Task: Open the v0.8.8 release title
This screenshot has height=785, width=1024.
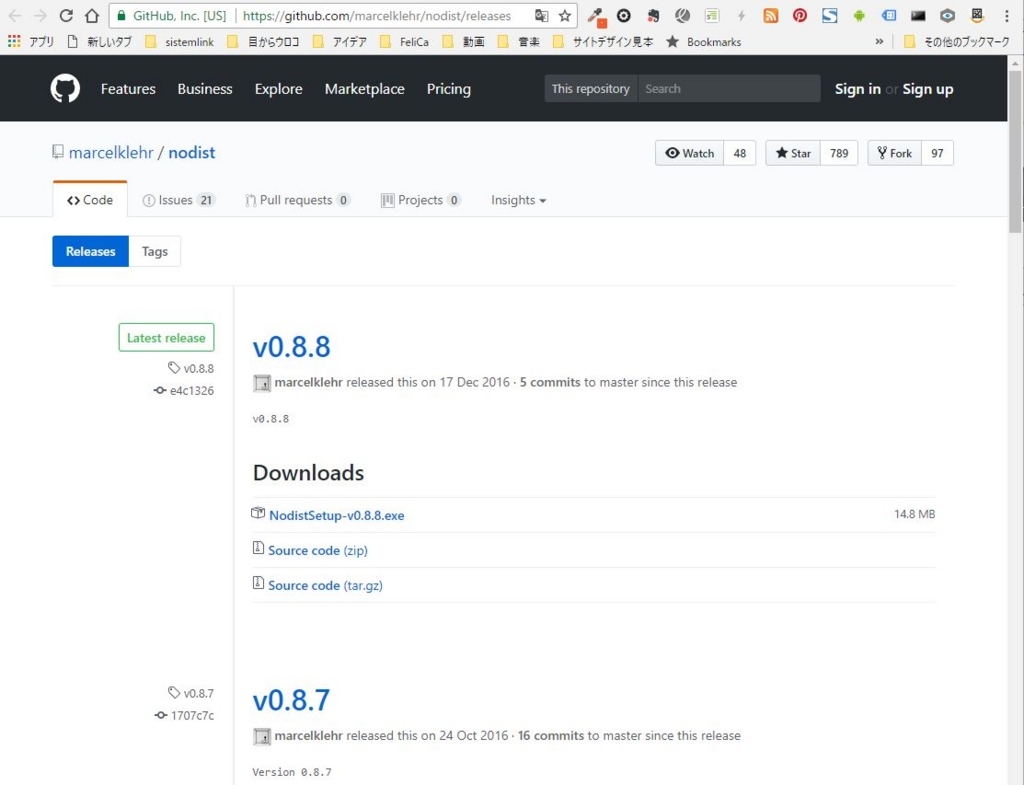Action: click(291, 347)
